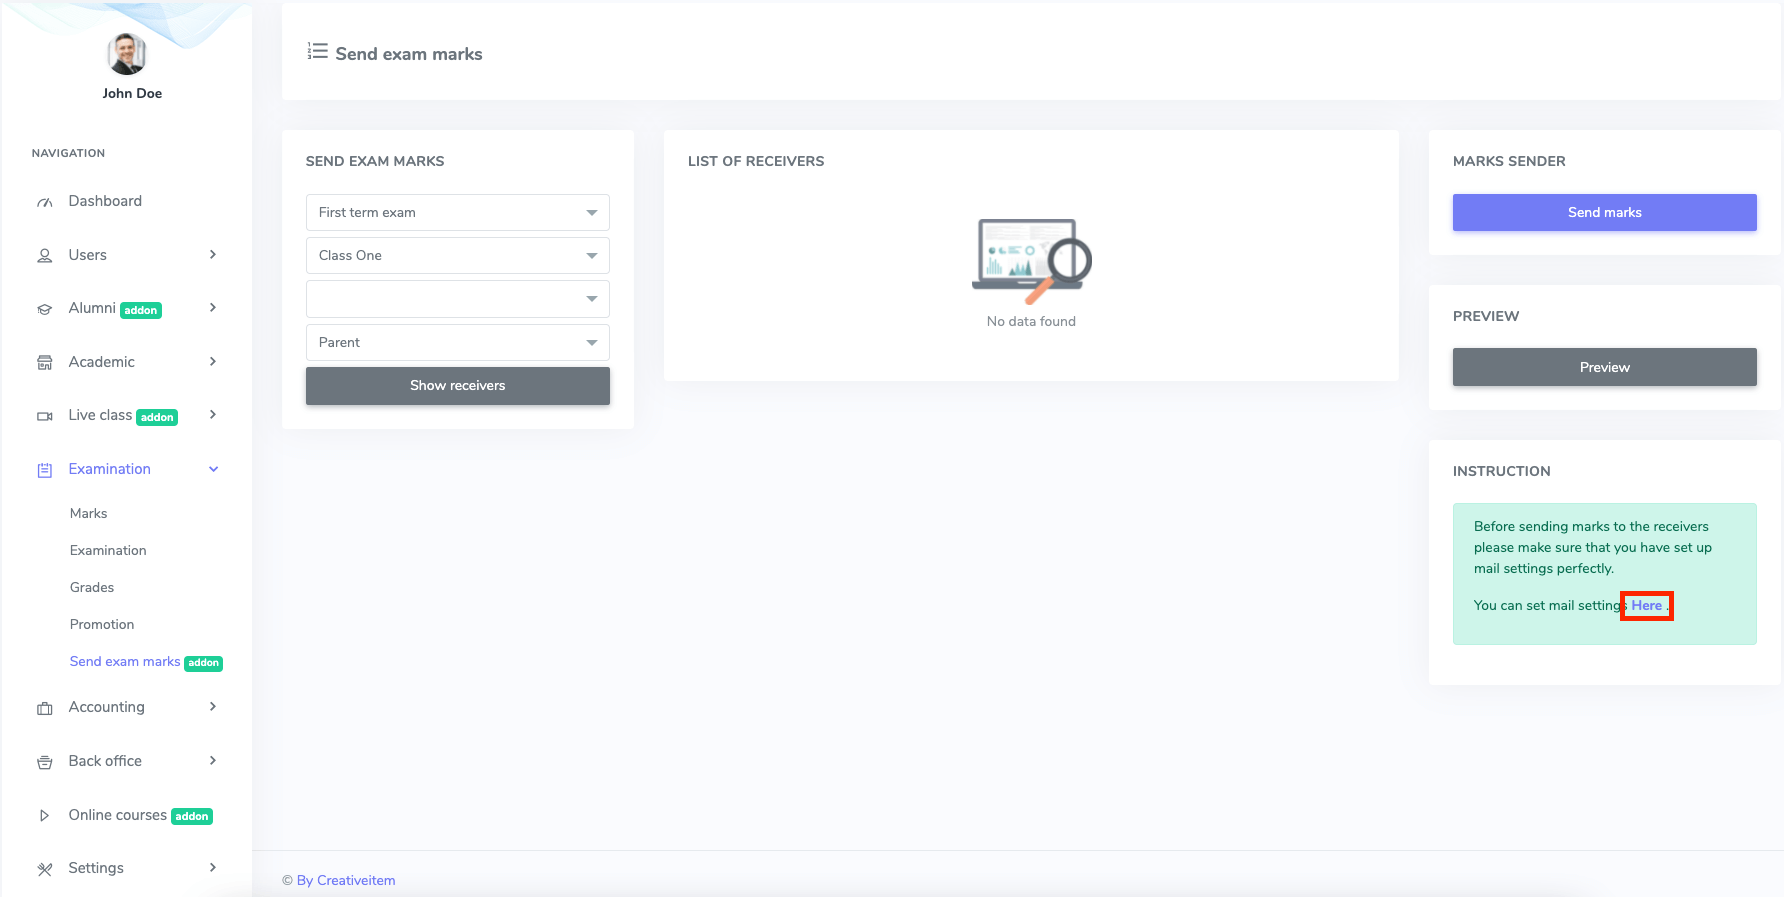Follow the Here mail settings link
1784x897 pixels.
coord(1646,605)
